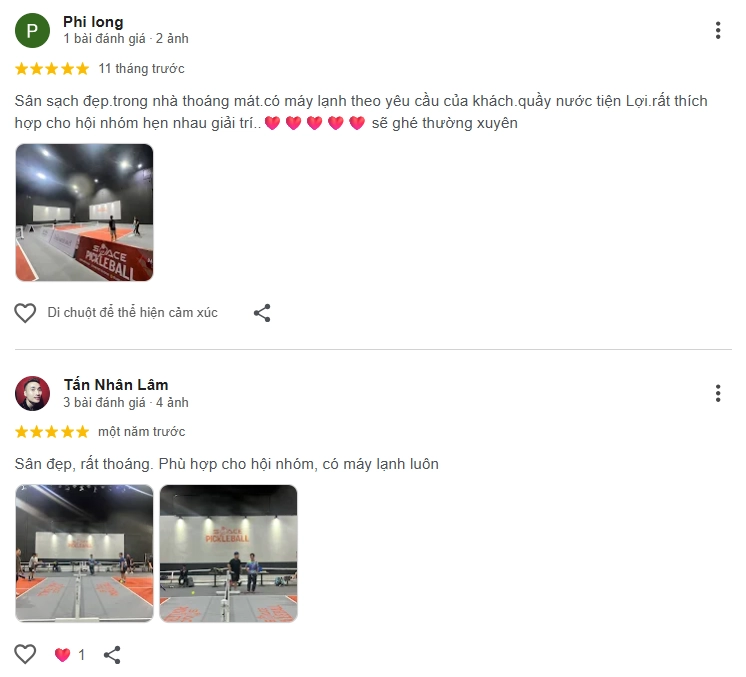Click "3 bài đánh giá · 4 ảnh" under Tấn Nhân Lâm
This screenshot has height=677, width=746.
(x=126, y=402)
